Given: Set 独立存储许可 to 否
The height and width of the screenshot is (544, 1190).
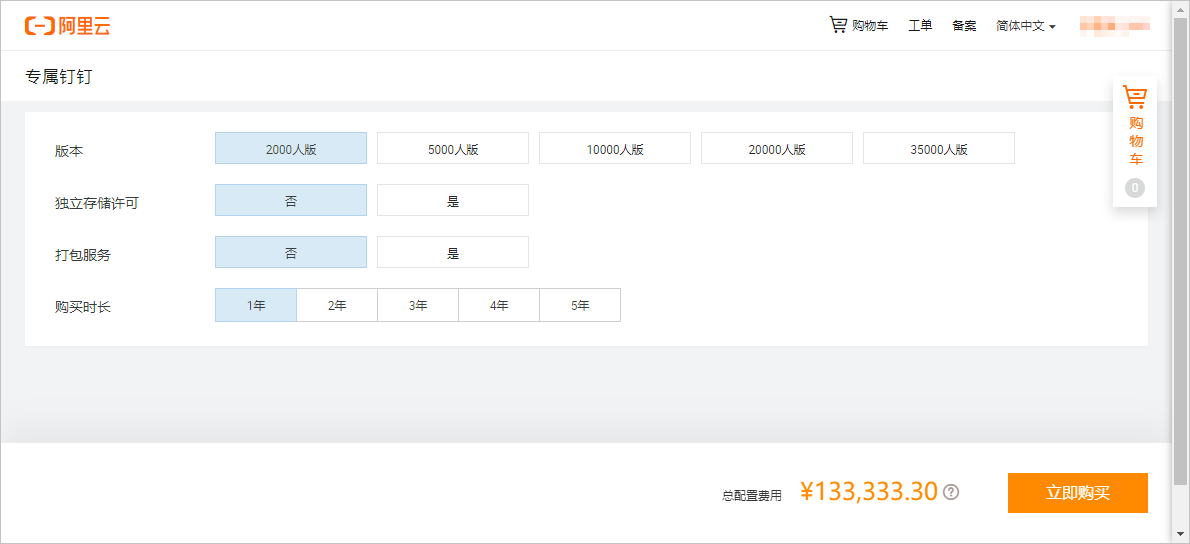Looking at the screenshot, I should click(x=291, y=200).
